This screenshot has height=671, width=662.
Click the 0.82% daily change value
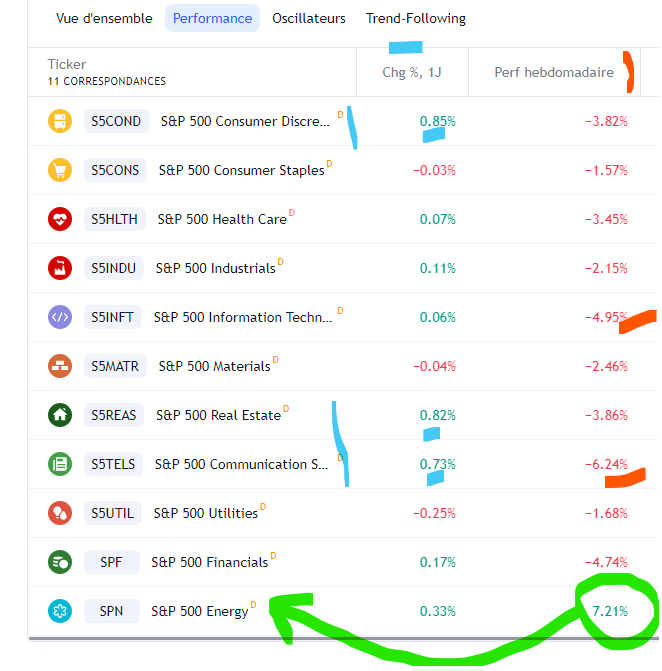437,416
